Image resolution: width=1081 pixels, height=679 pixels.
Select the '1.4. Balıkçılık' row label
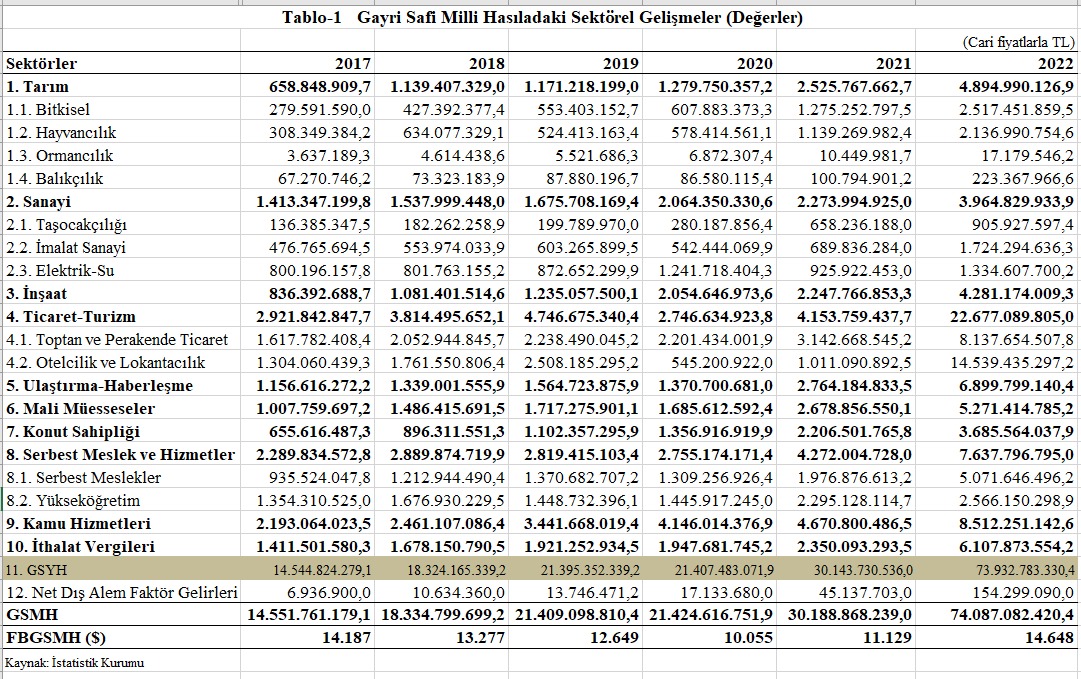pos(54,179)
